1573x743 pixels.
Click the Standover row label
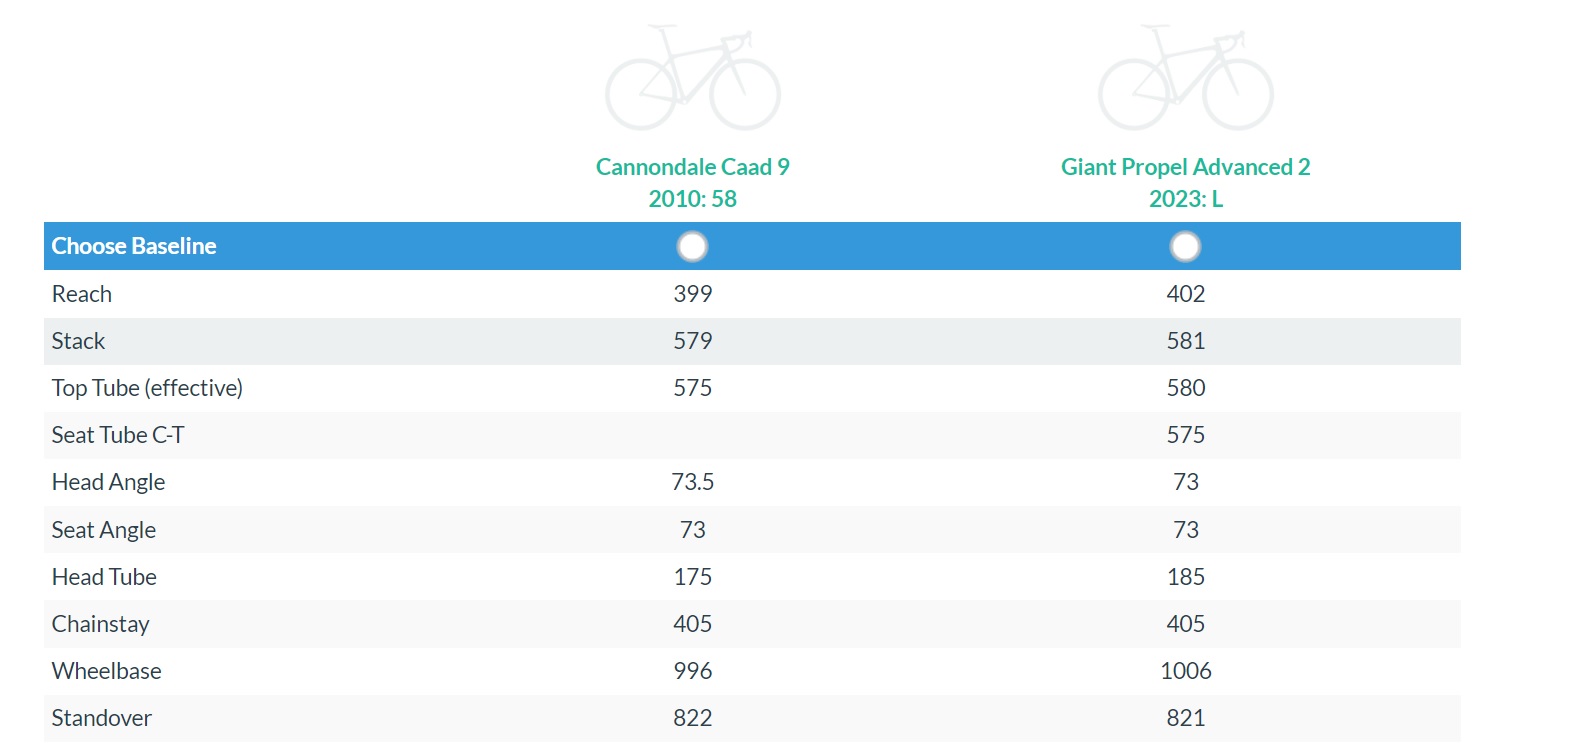[x=102, y=718]
